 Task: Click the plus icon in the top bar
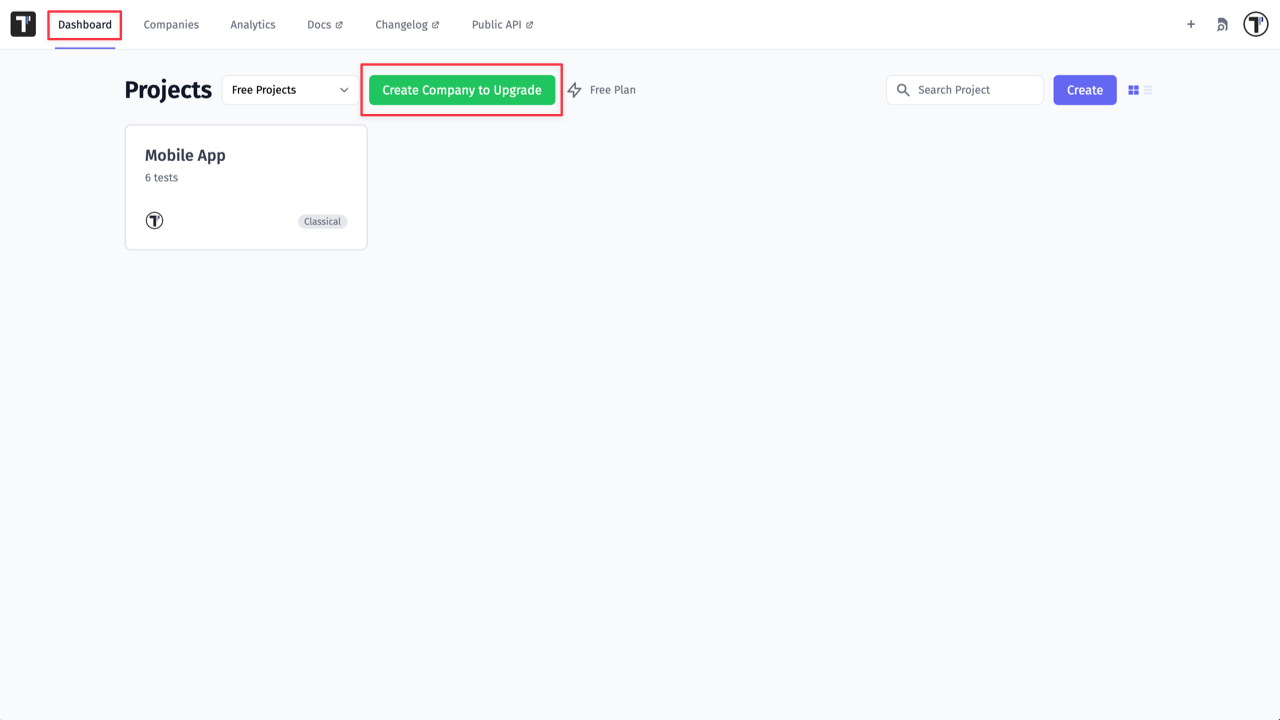point(1191,24)
